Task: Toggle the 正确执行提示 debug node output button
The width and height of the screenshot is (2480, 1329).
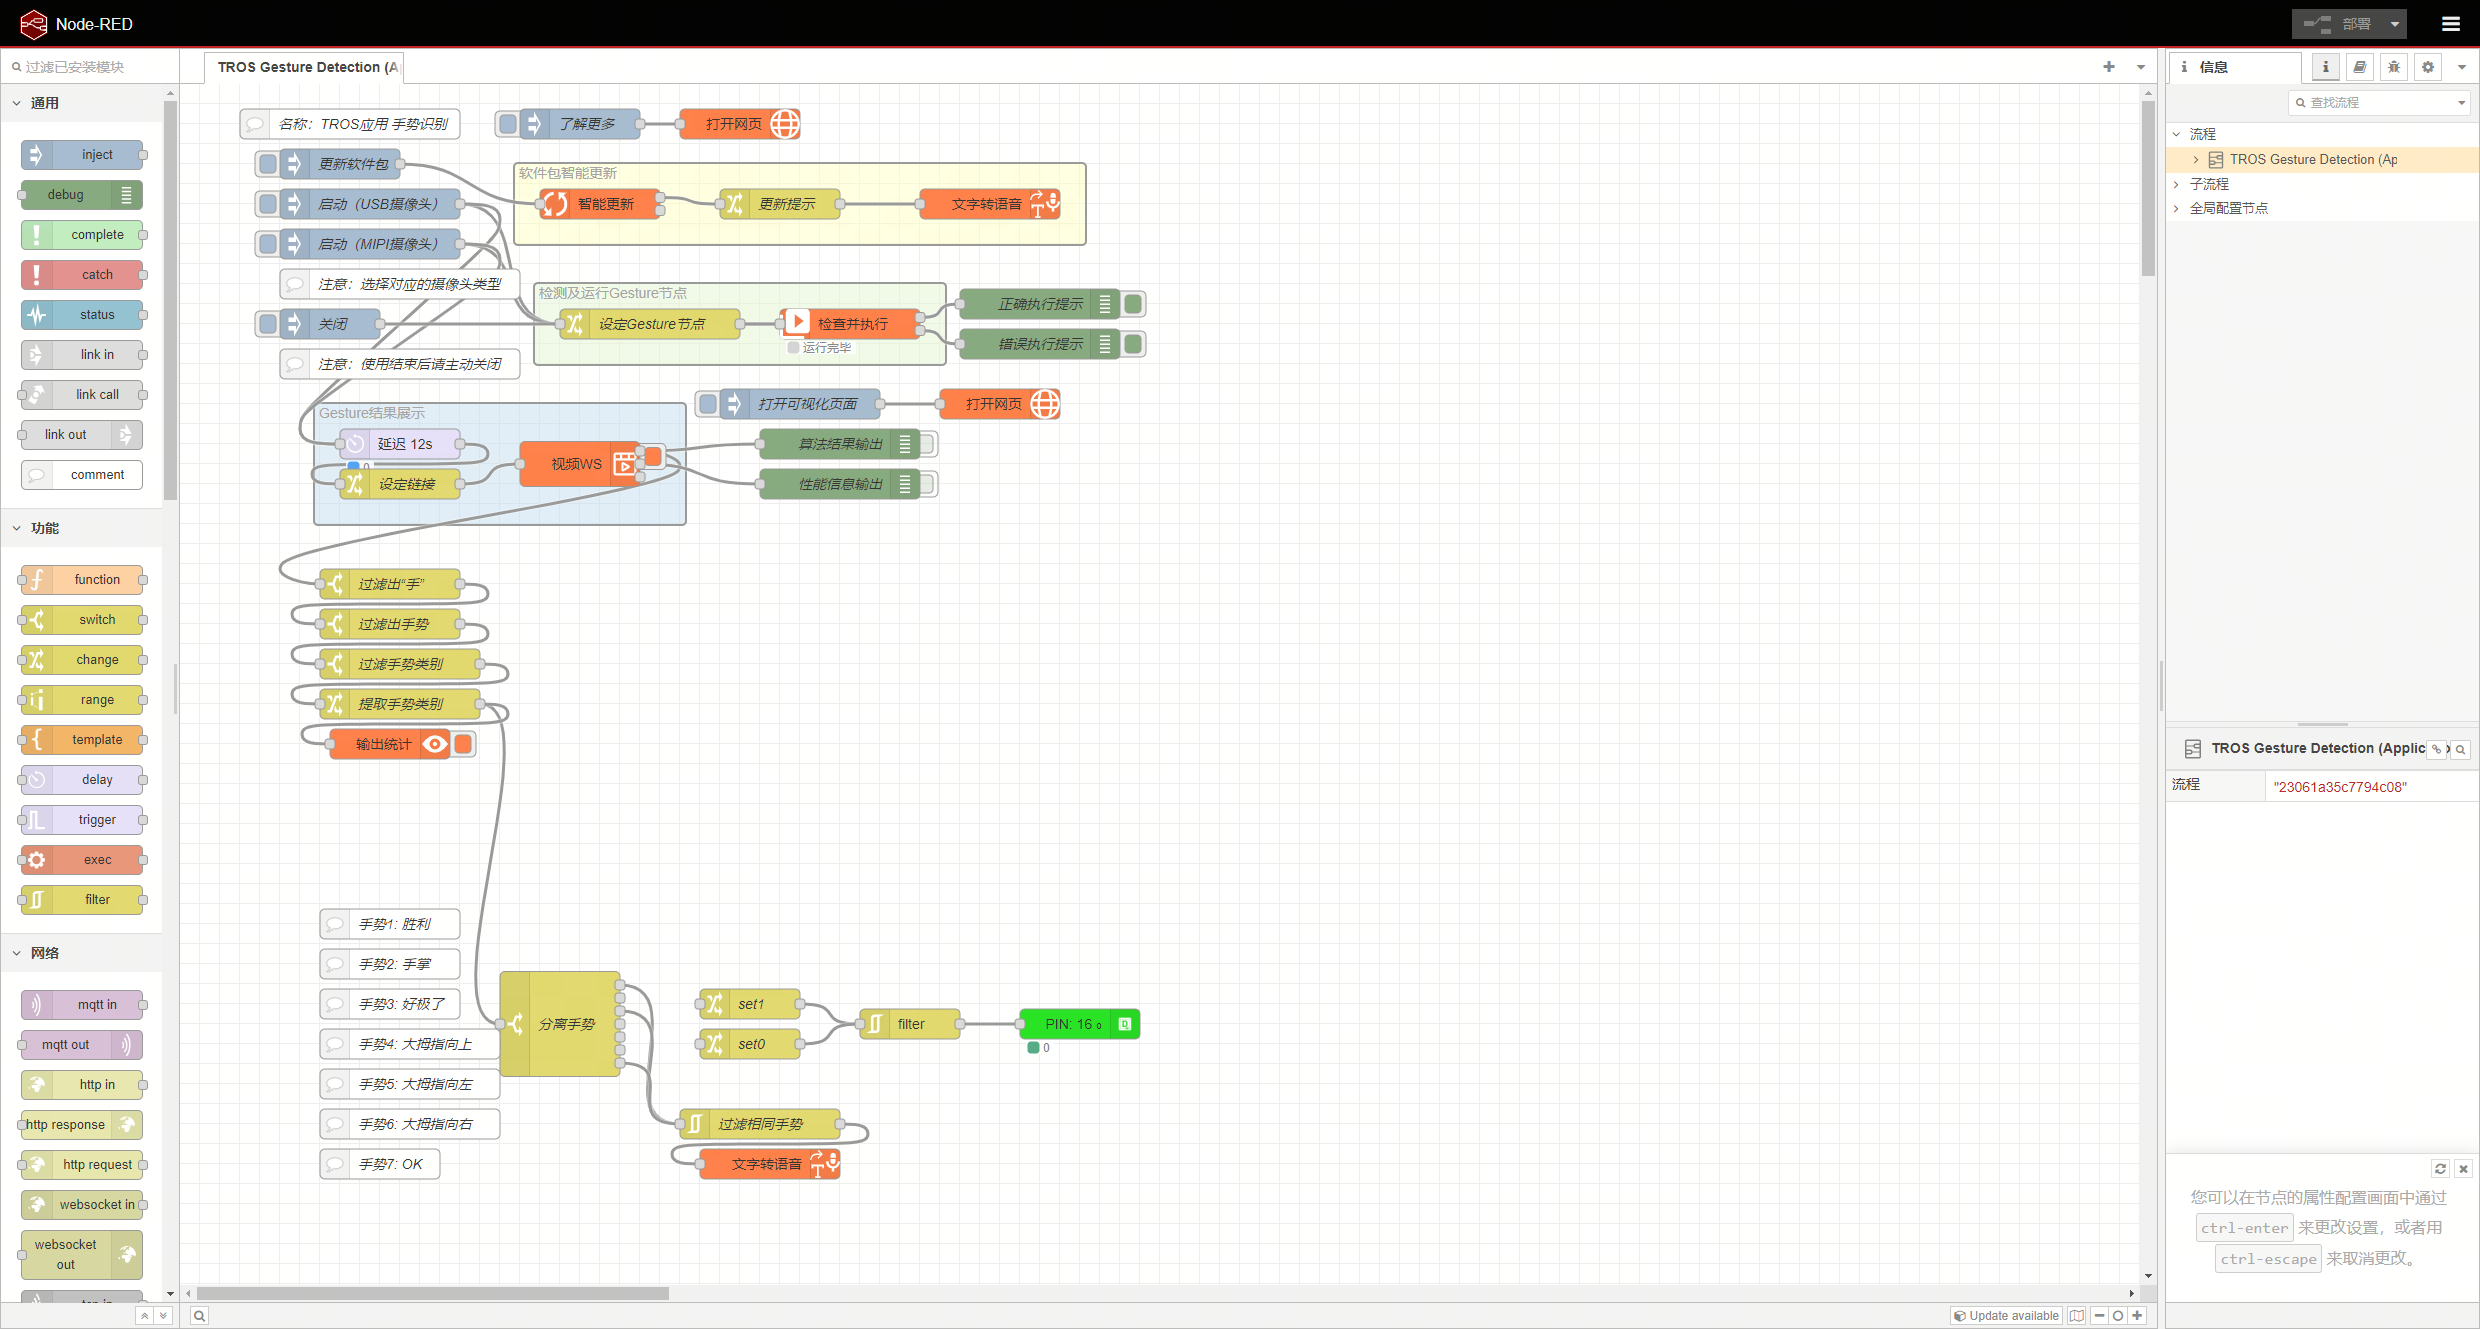Action: [1133, 304]
